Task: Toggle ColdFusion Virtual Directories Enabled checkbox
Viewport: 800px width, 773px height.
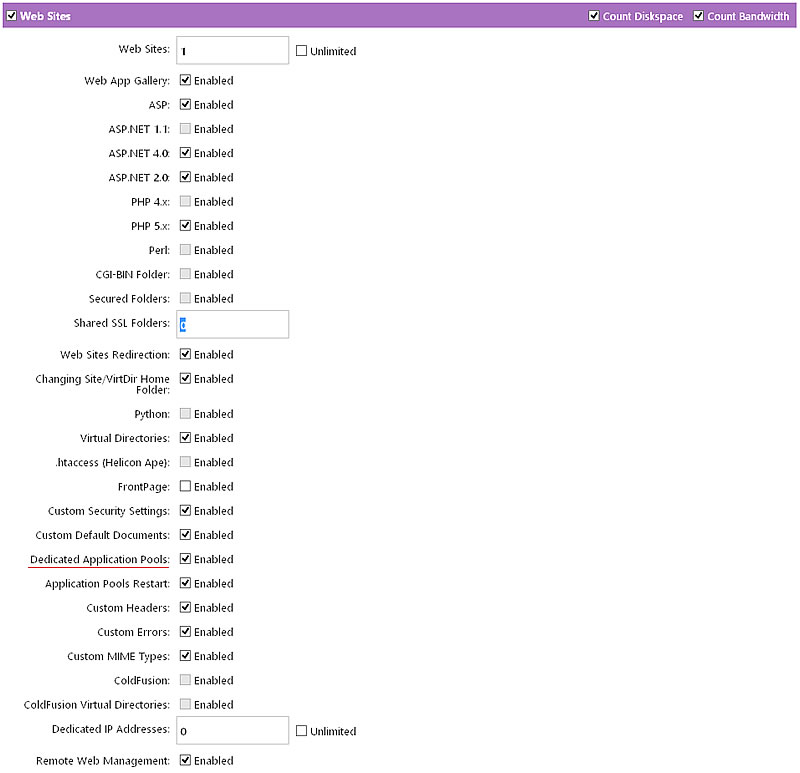Action: tap(185, 704)
